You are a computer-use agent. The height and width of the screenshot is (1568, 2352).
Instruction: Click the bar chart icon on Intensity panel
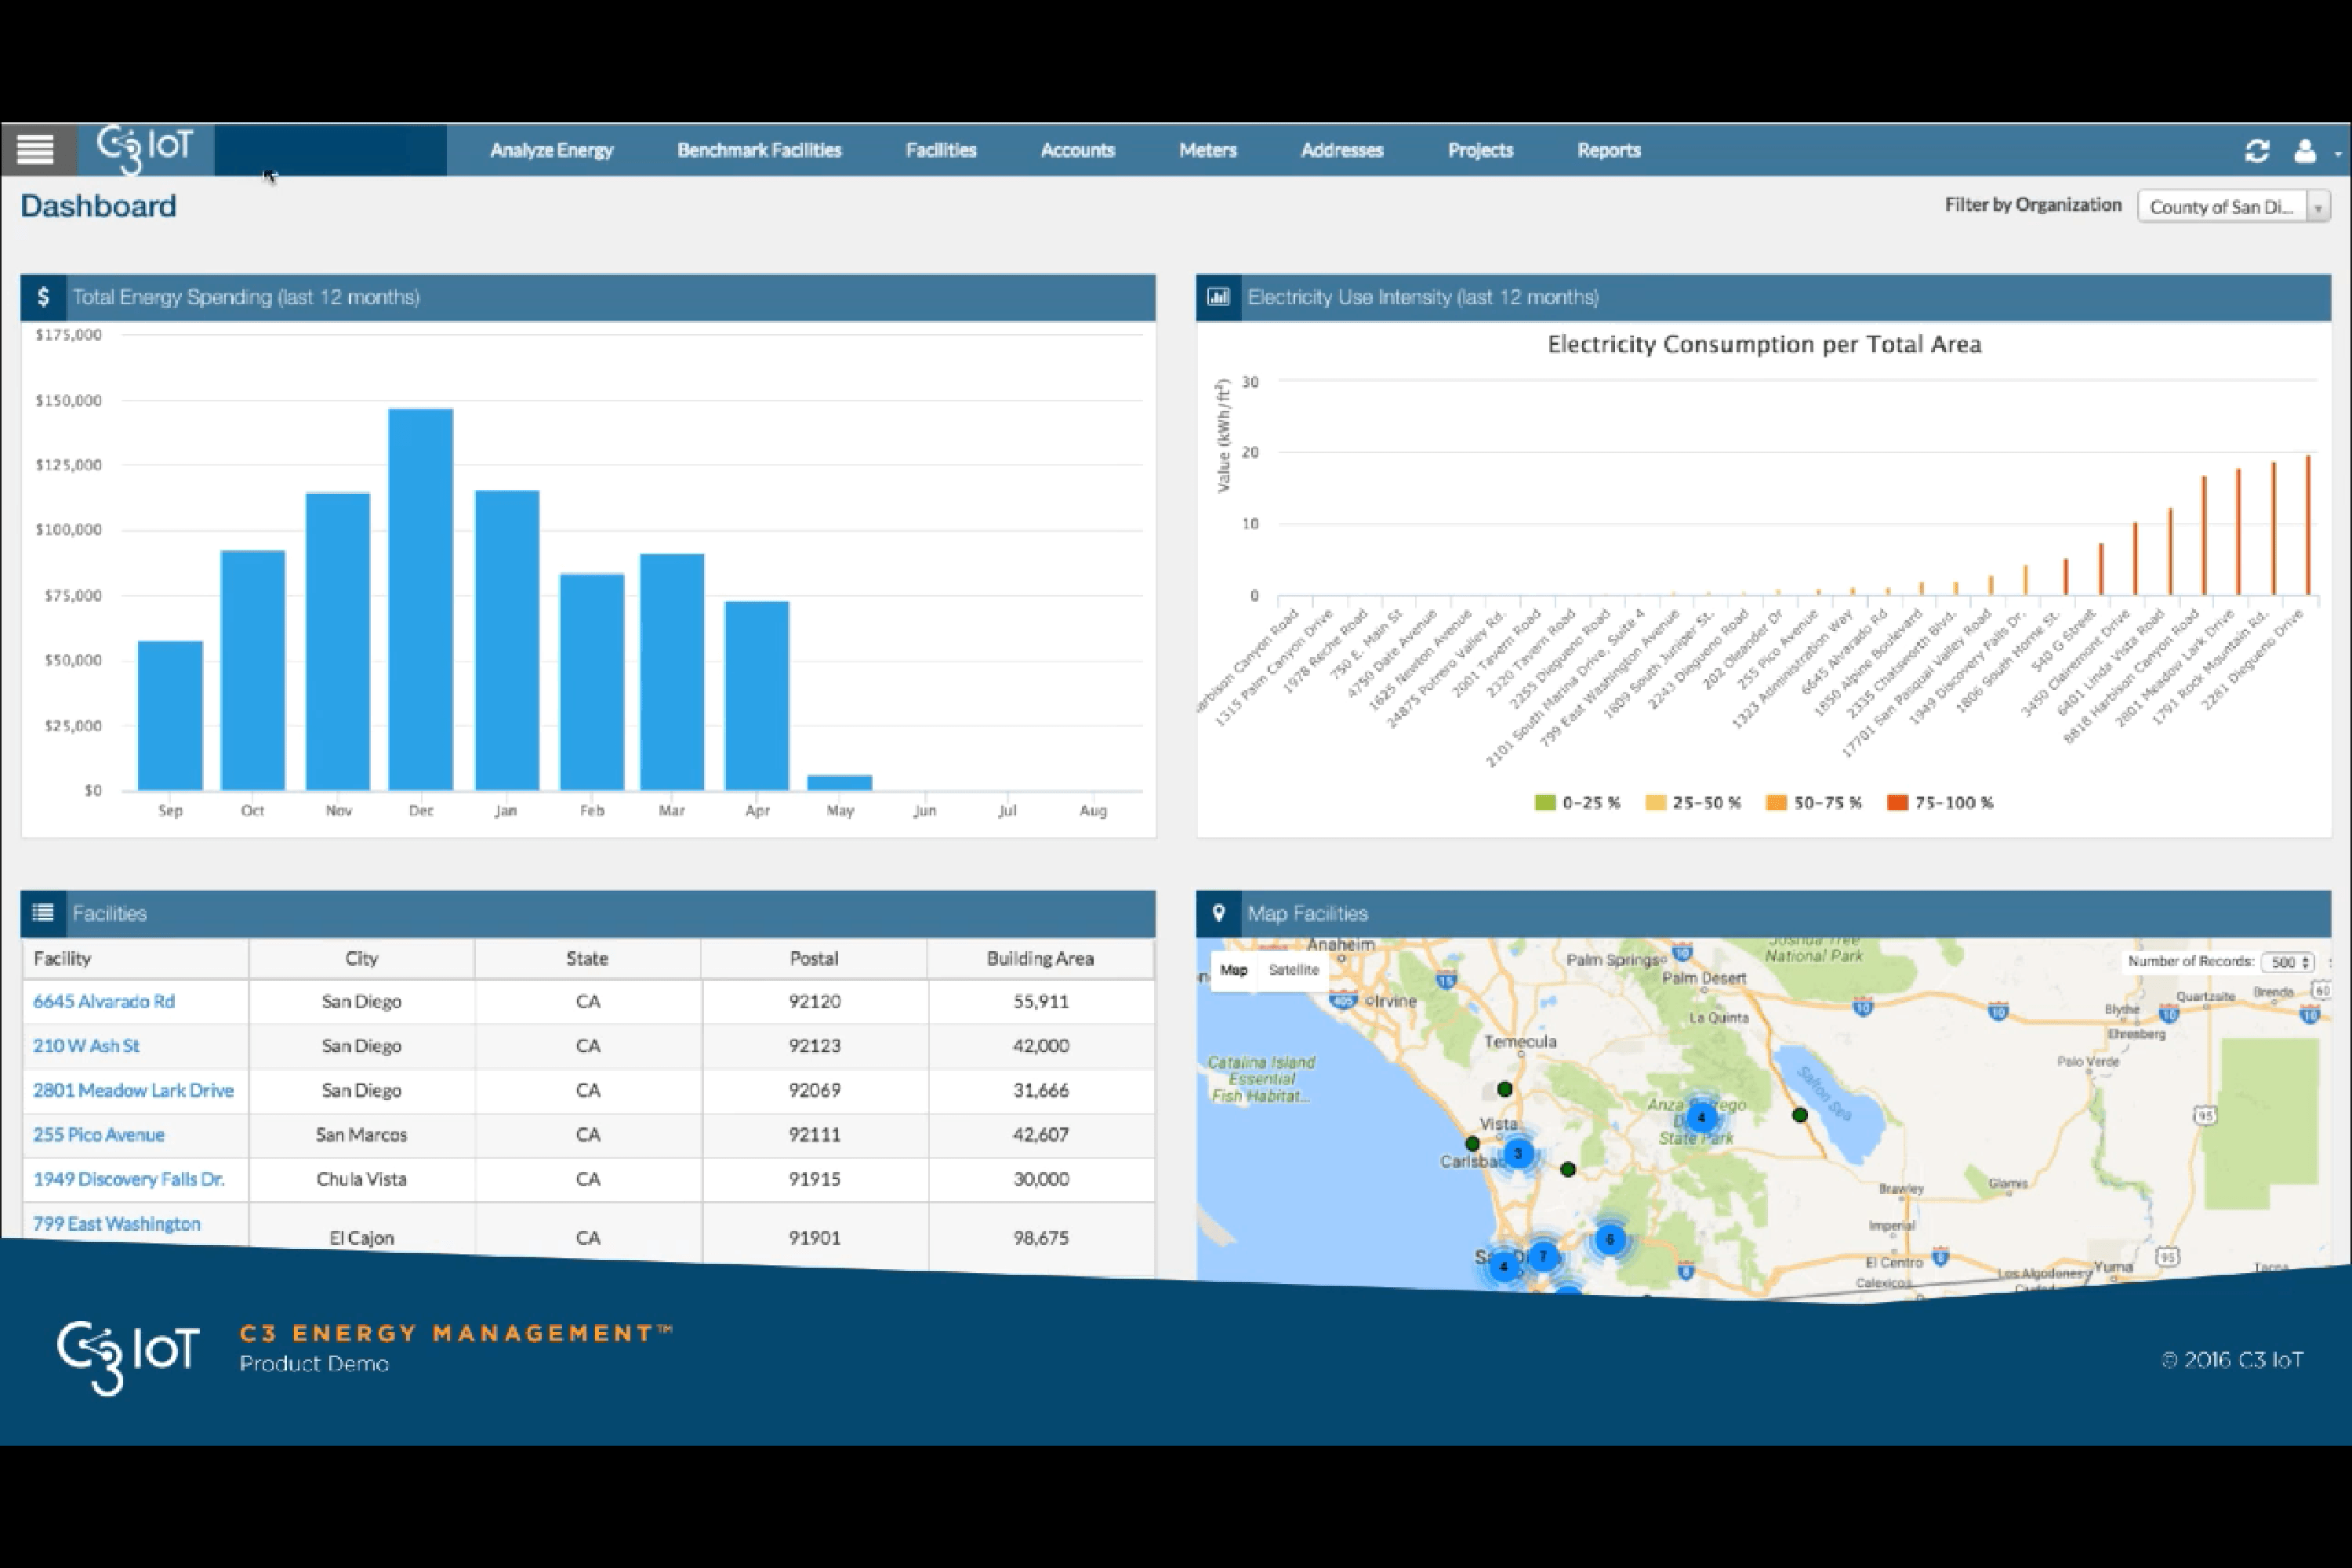[1218, 297]
